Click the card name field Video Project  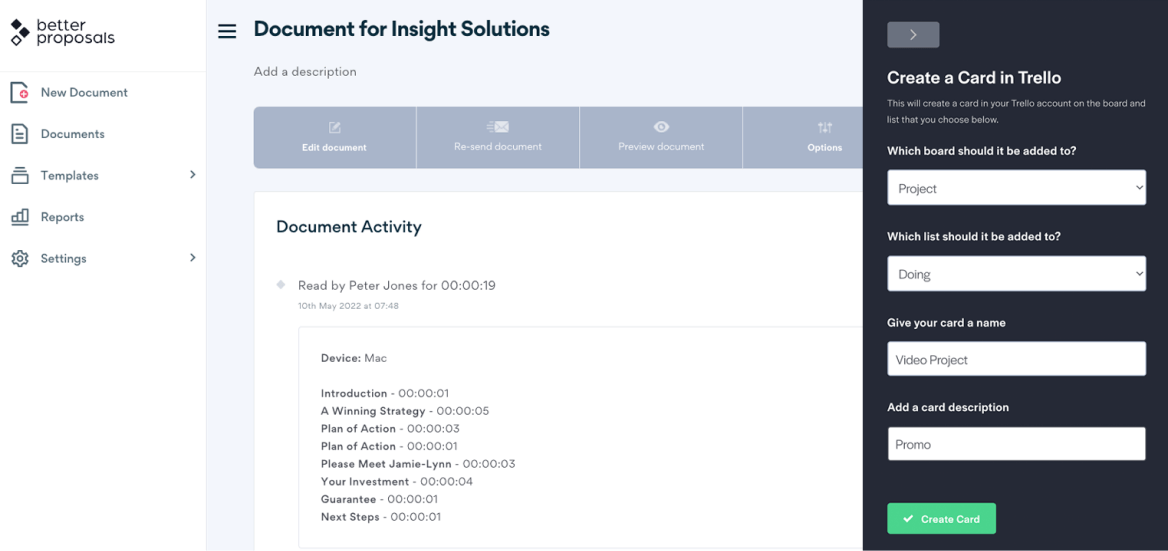coord(1016,360)
